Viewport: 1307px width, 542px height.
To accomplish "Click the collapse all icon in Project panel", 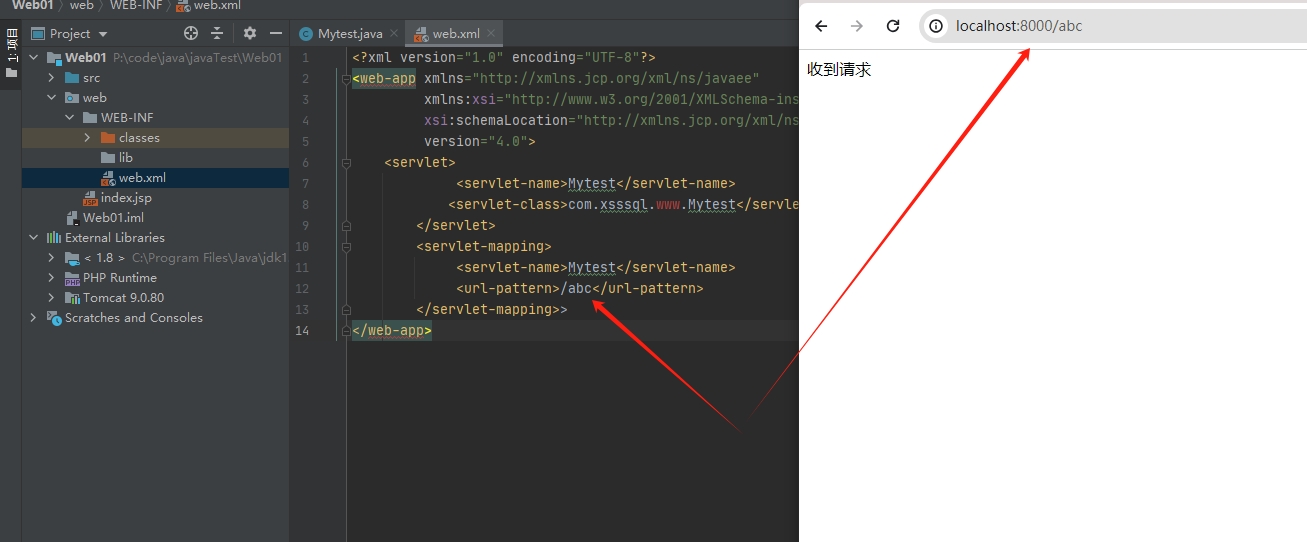I will [217, 33].
